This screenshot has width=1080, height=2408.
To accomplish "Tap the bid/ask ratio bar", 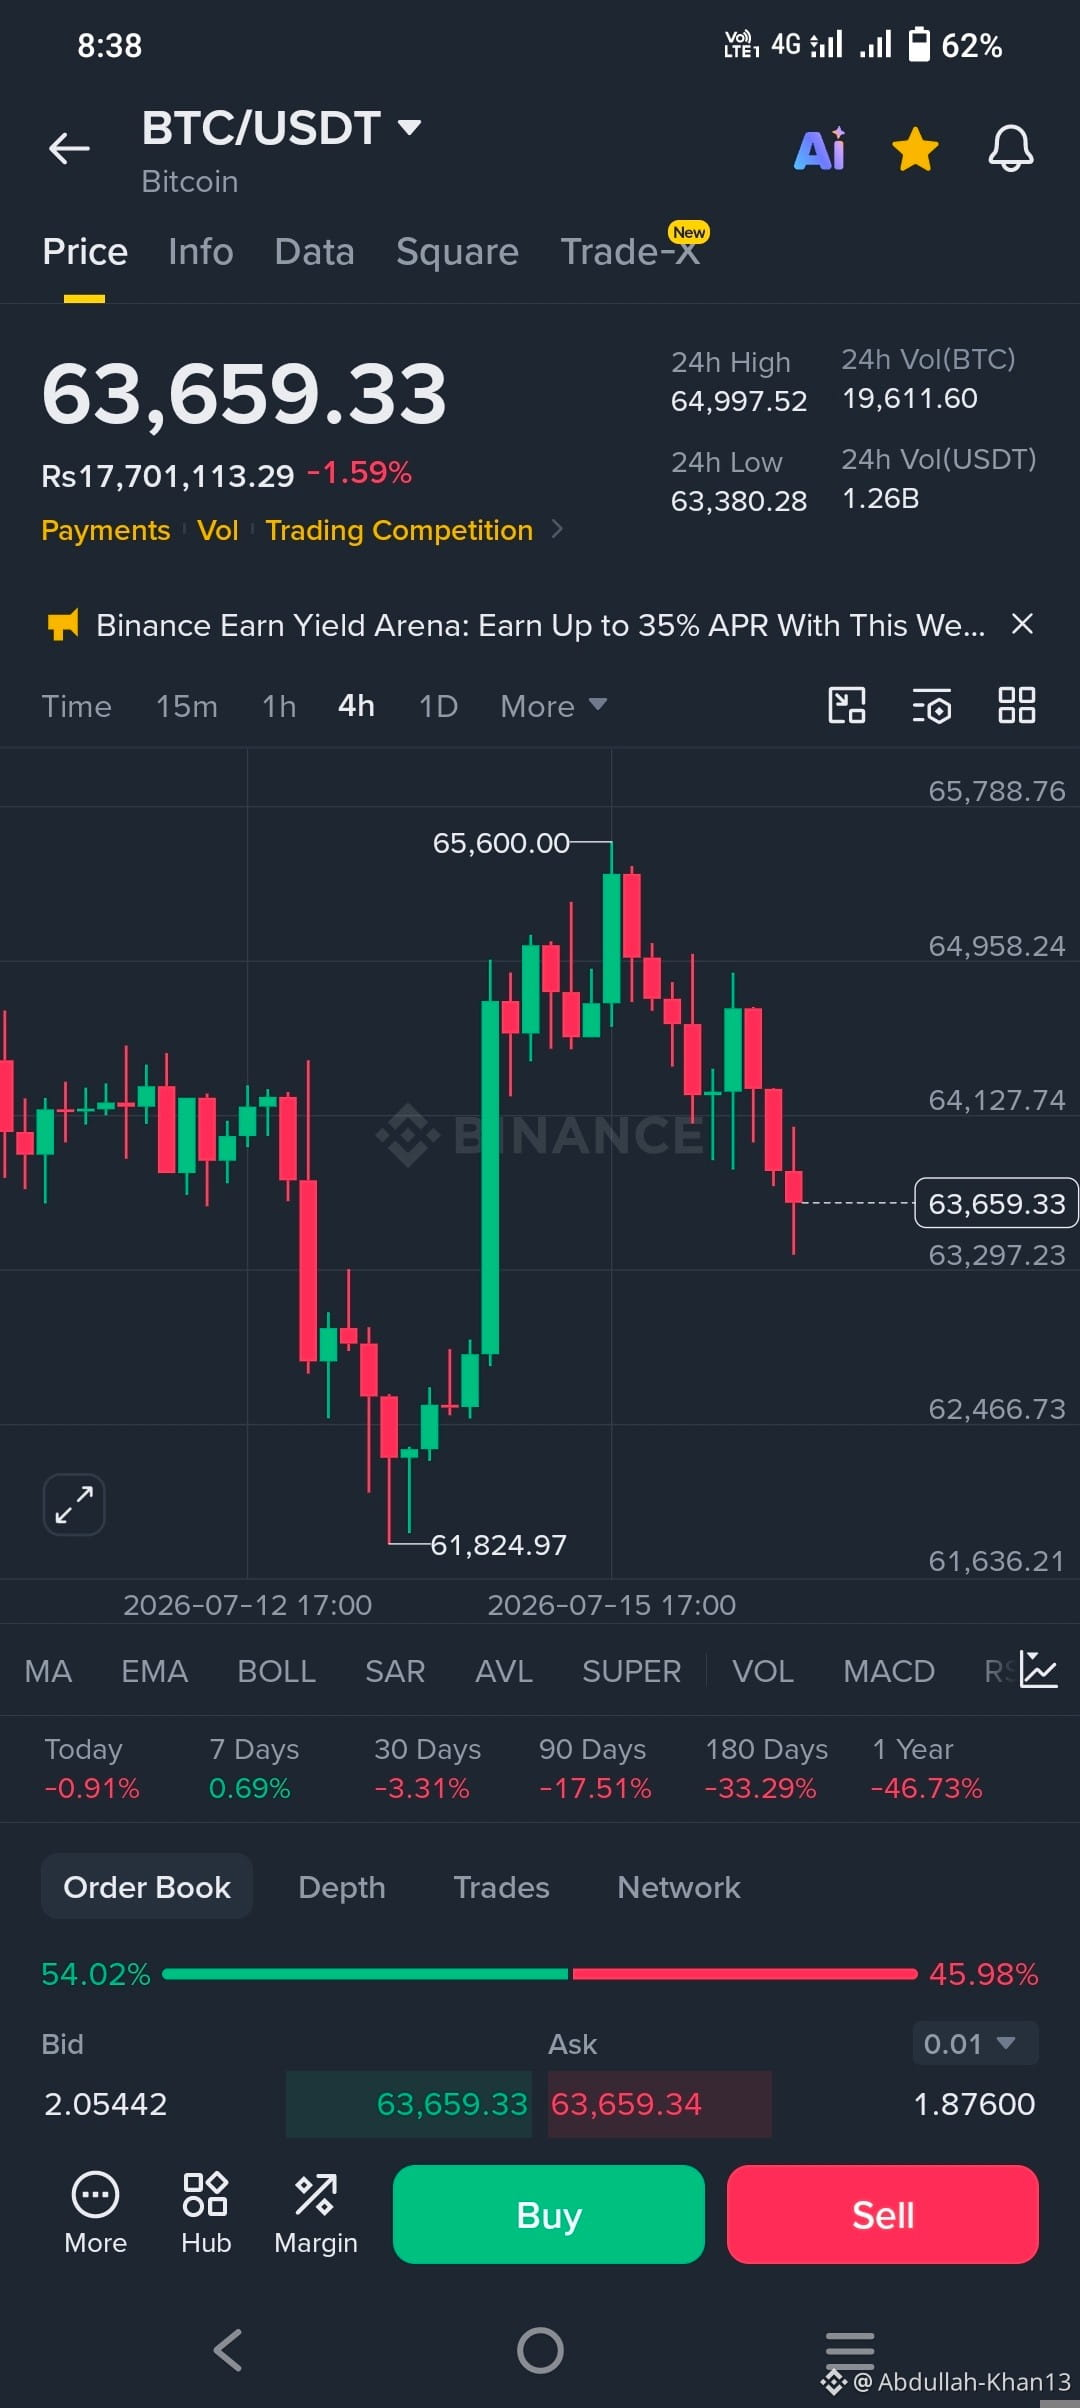I will pyautogui.click(x=540, y=1974).
